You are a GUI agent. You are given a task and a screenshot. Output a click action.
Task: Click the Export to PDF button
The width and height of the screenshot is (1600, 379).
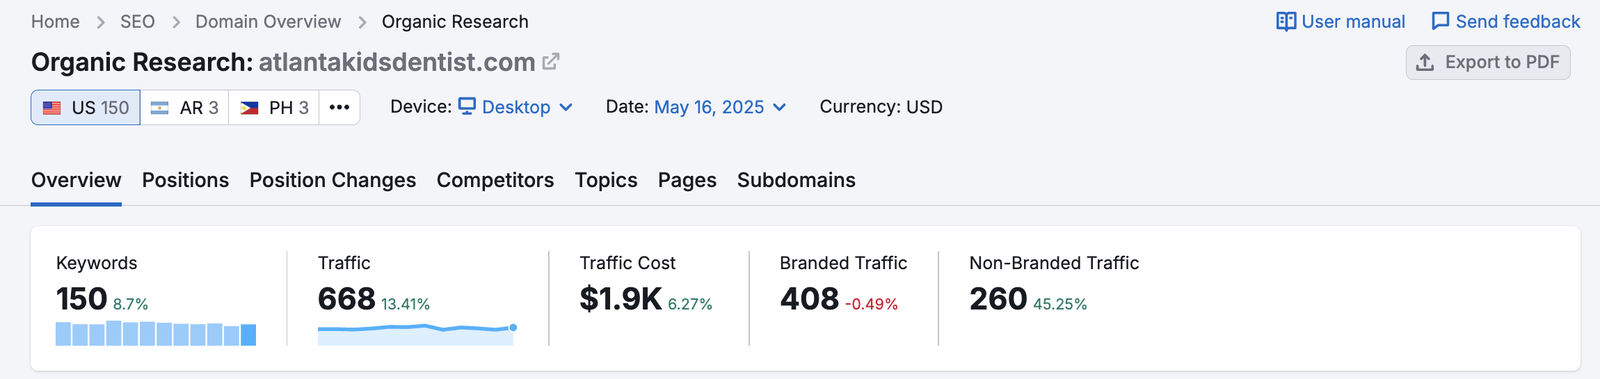(x=1488, y=62)
